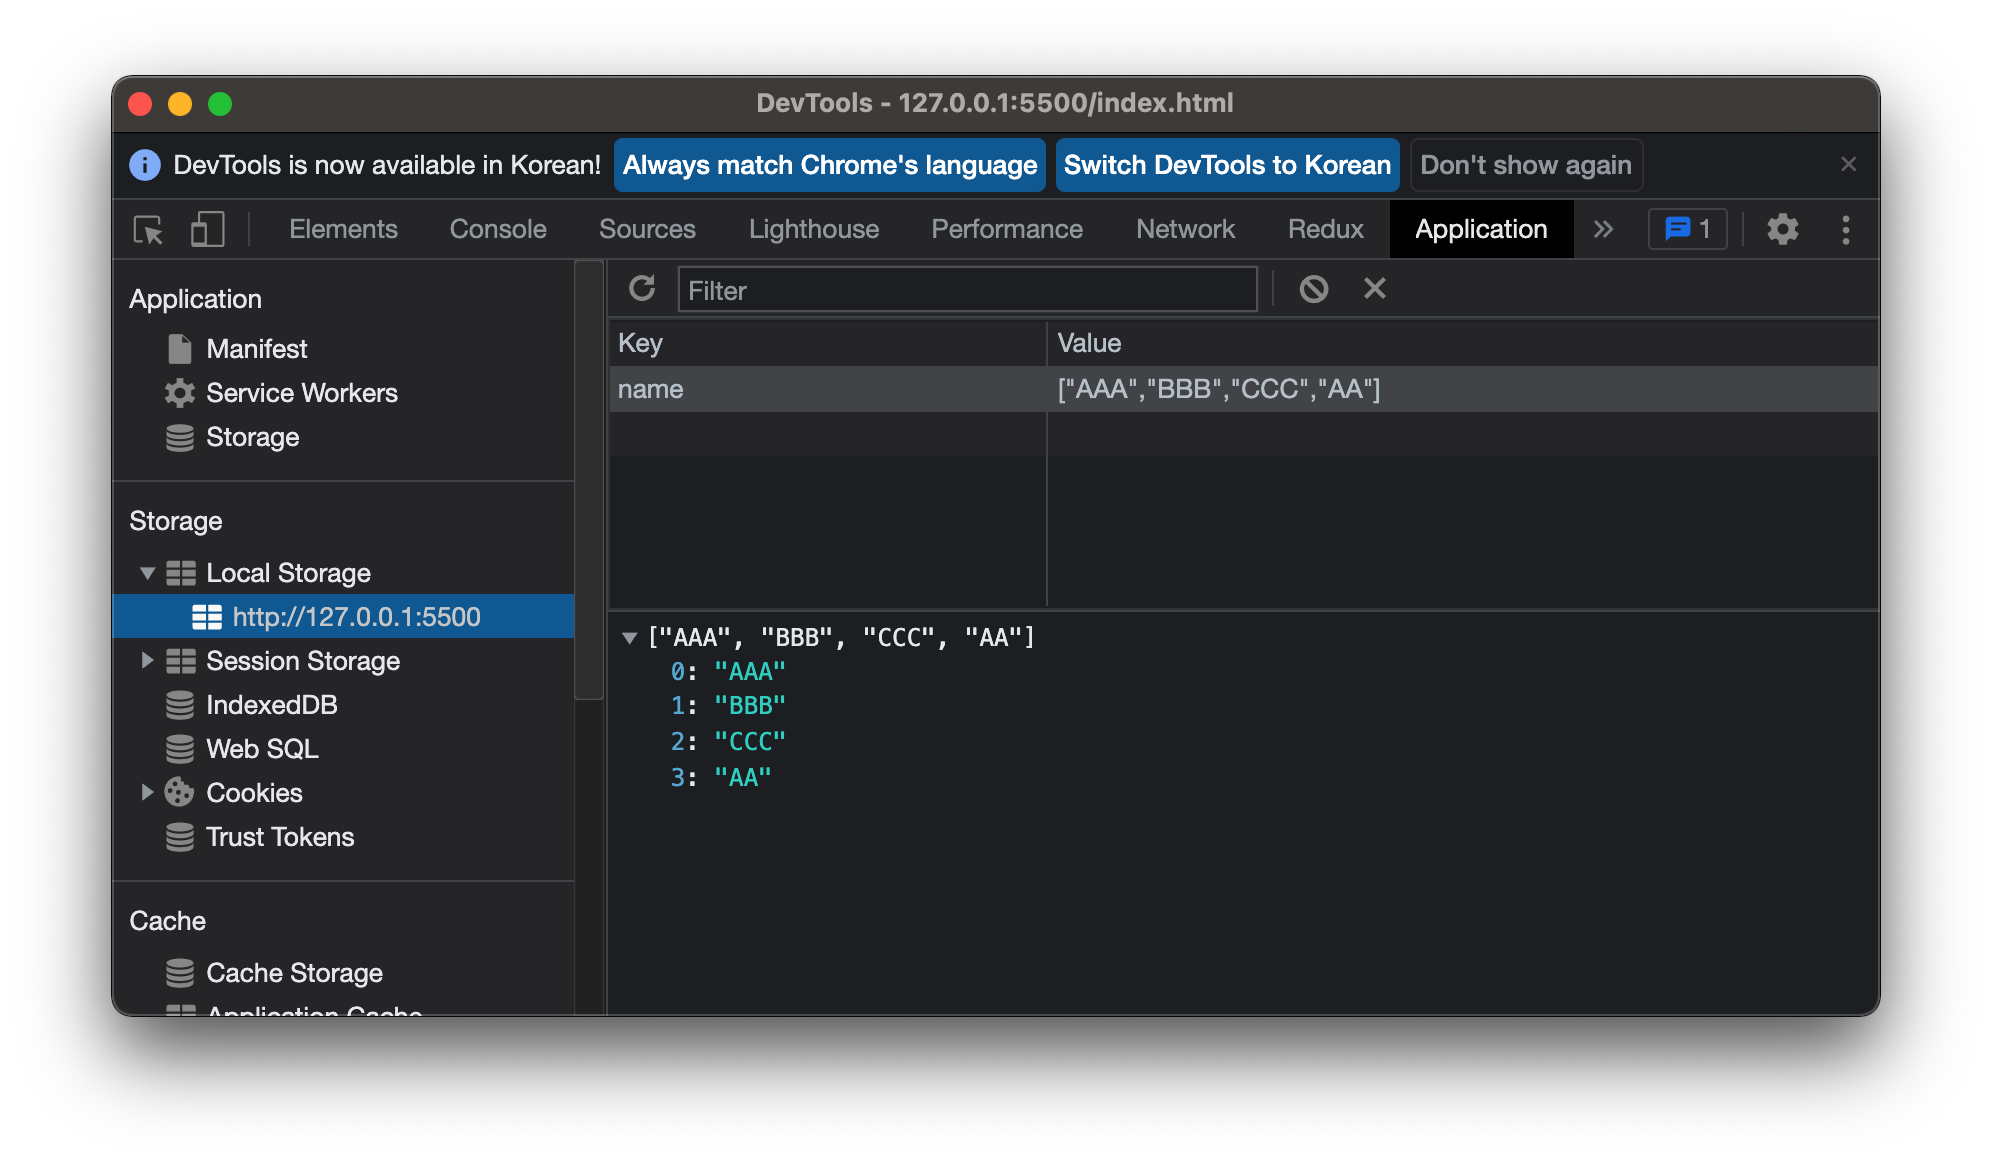Click Don't show again button
The image size is (1992, 1164).
(1525, 165)
